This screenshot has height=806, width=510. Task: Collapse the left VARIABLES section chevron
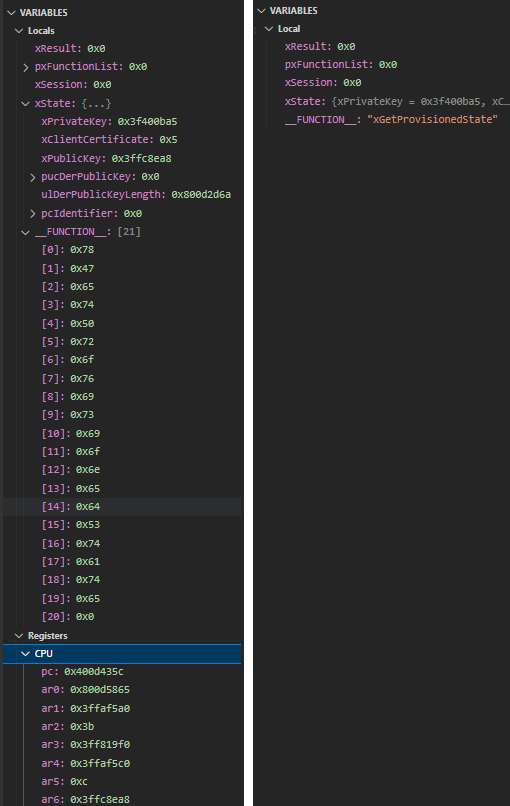(x=11, y=13)
